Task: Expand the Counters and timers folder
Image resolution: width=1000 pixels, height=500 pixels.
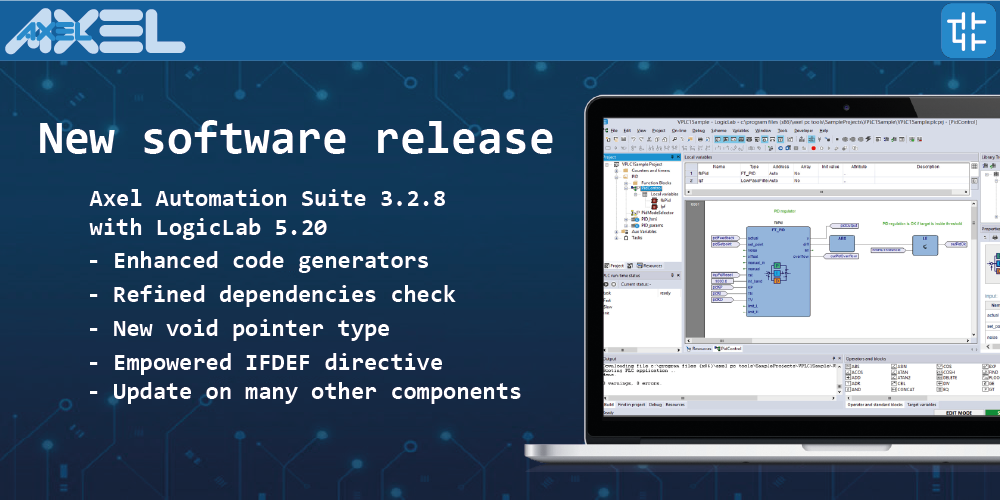Action: pos(617,170)
